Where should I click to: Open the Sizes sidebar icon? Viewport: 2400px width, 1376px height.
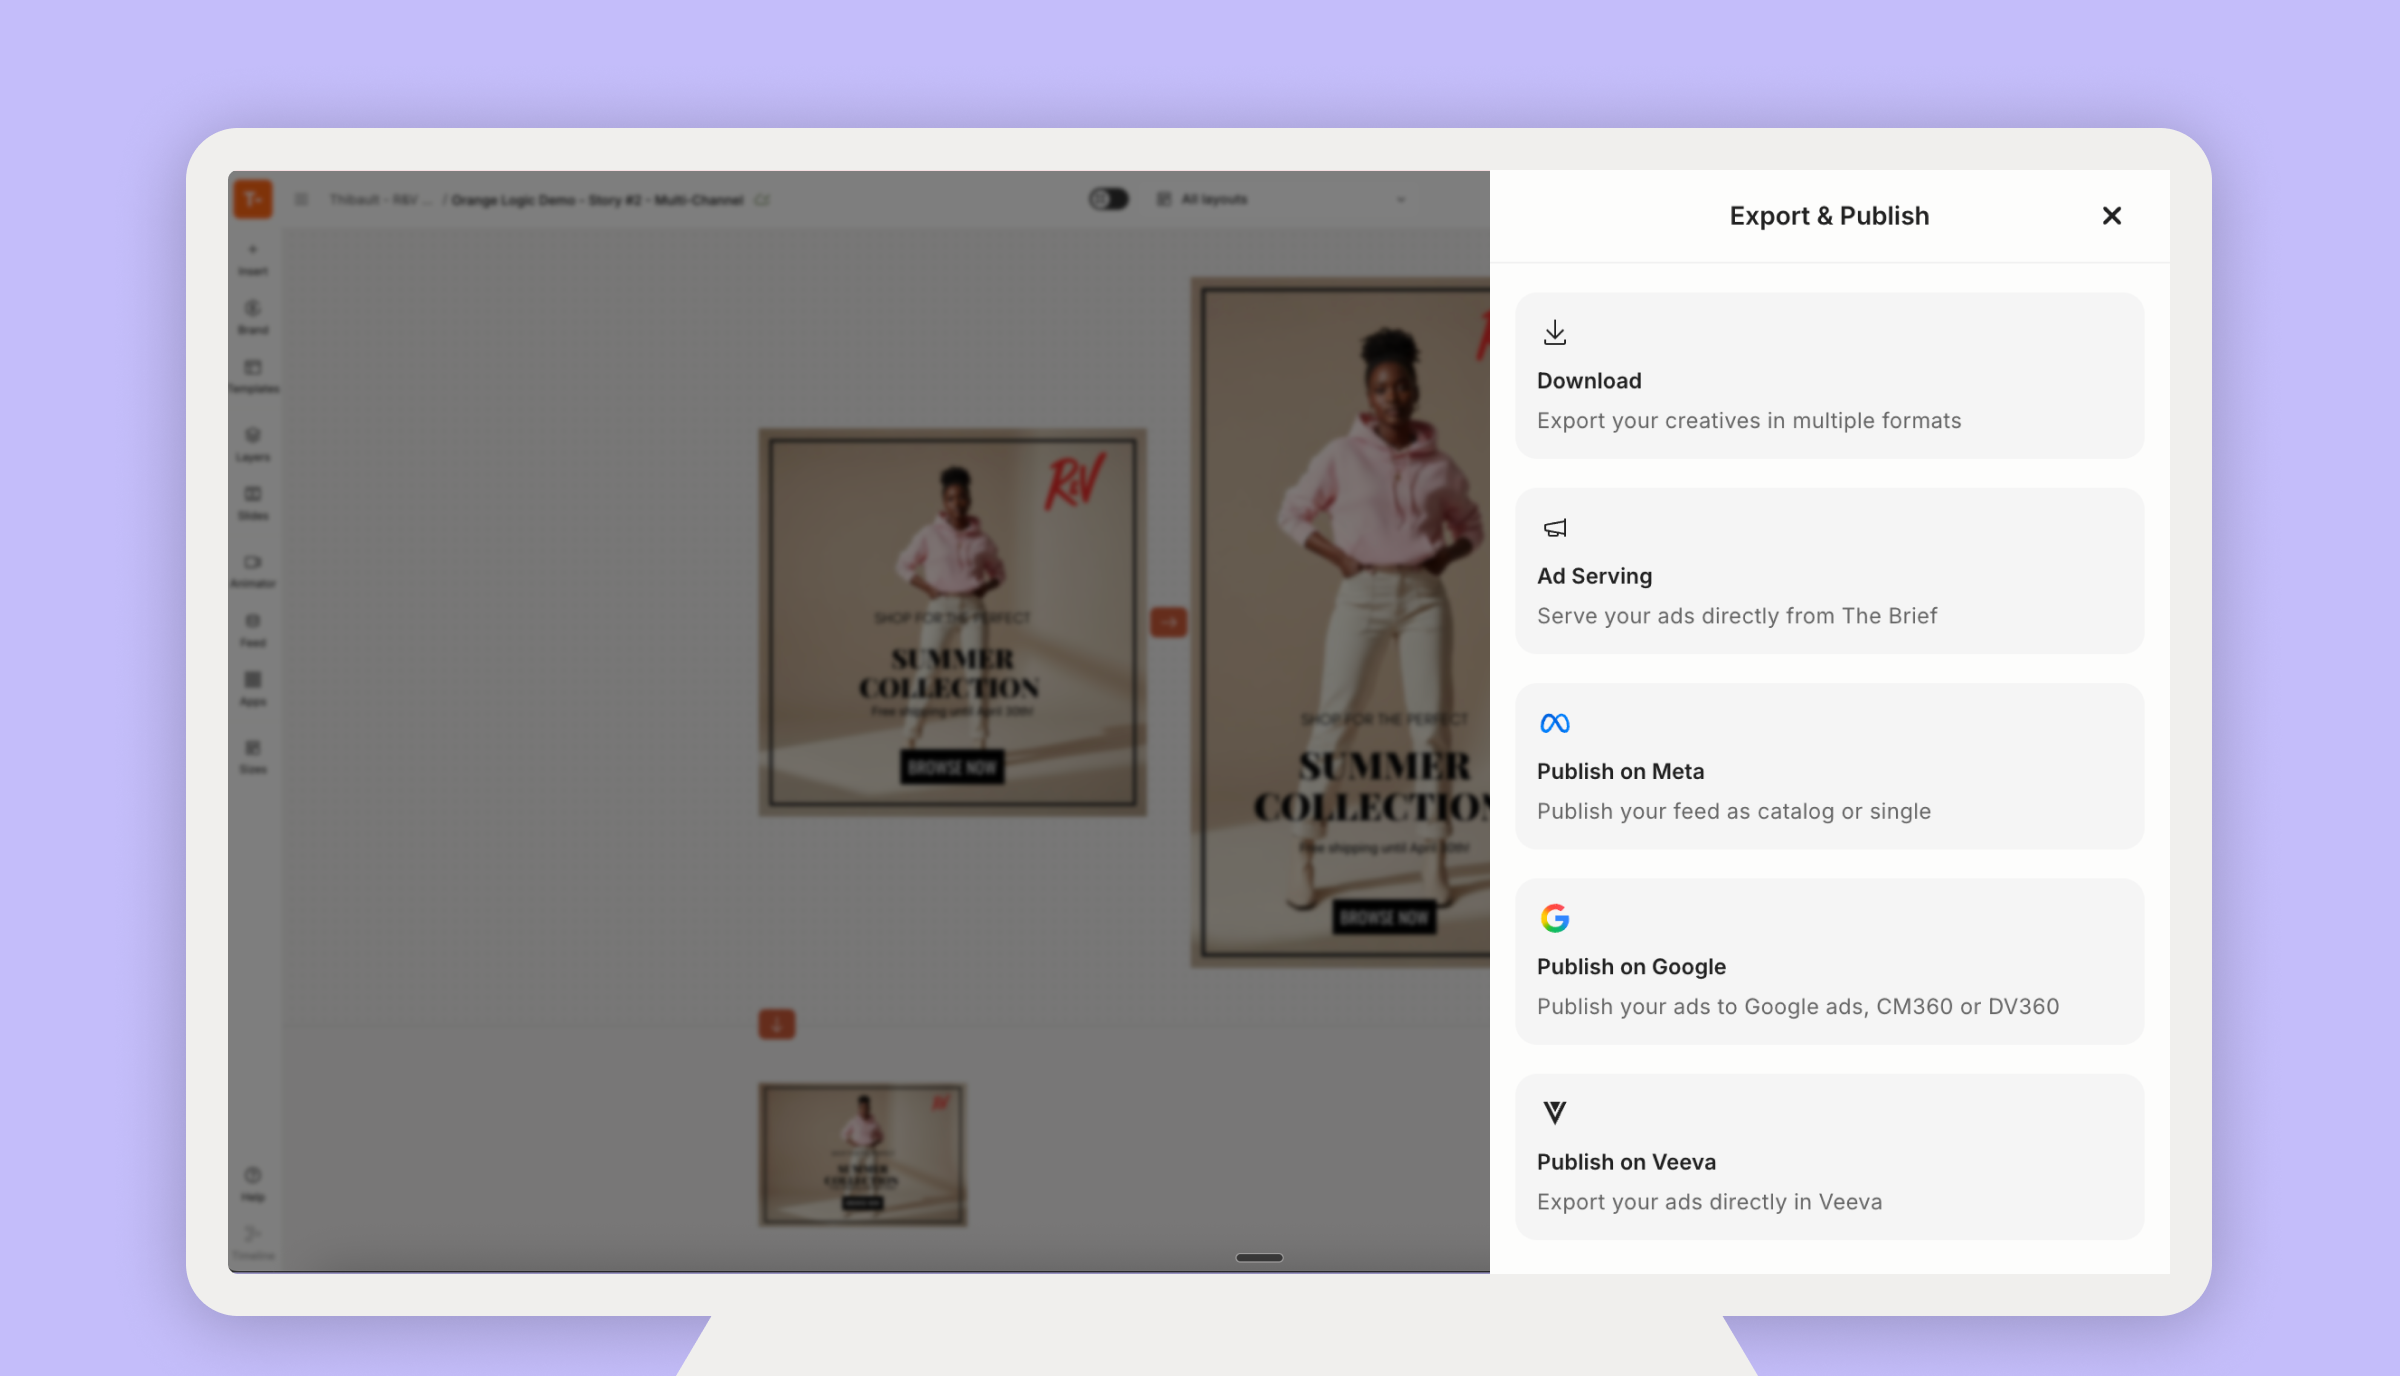coord(253,756)
